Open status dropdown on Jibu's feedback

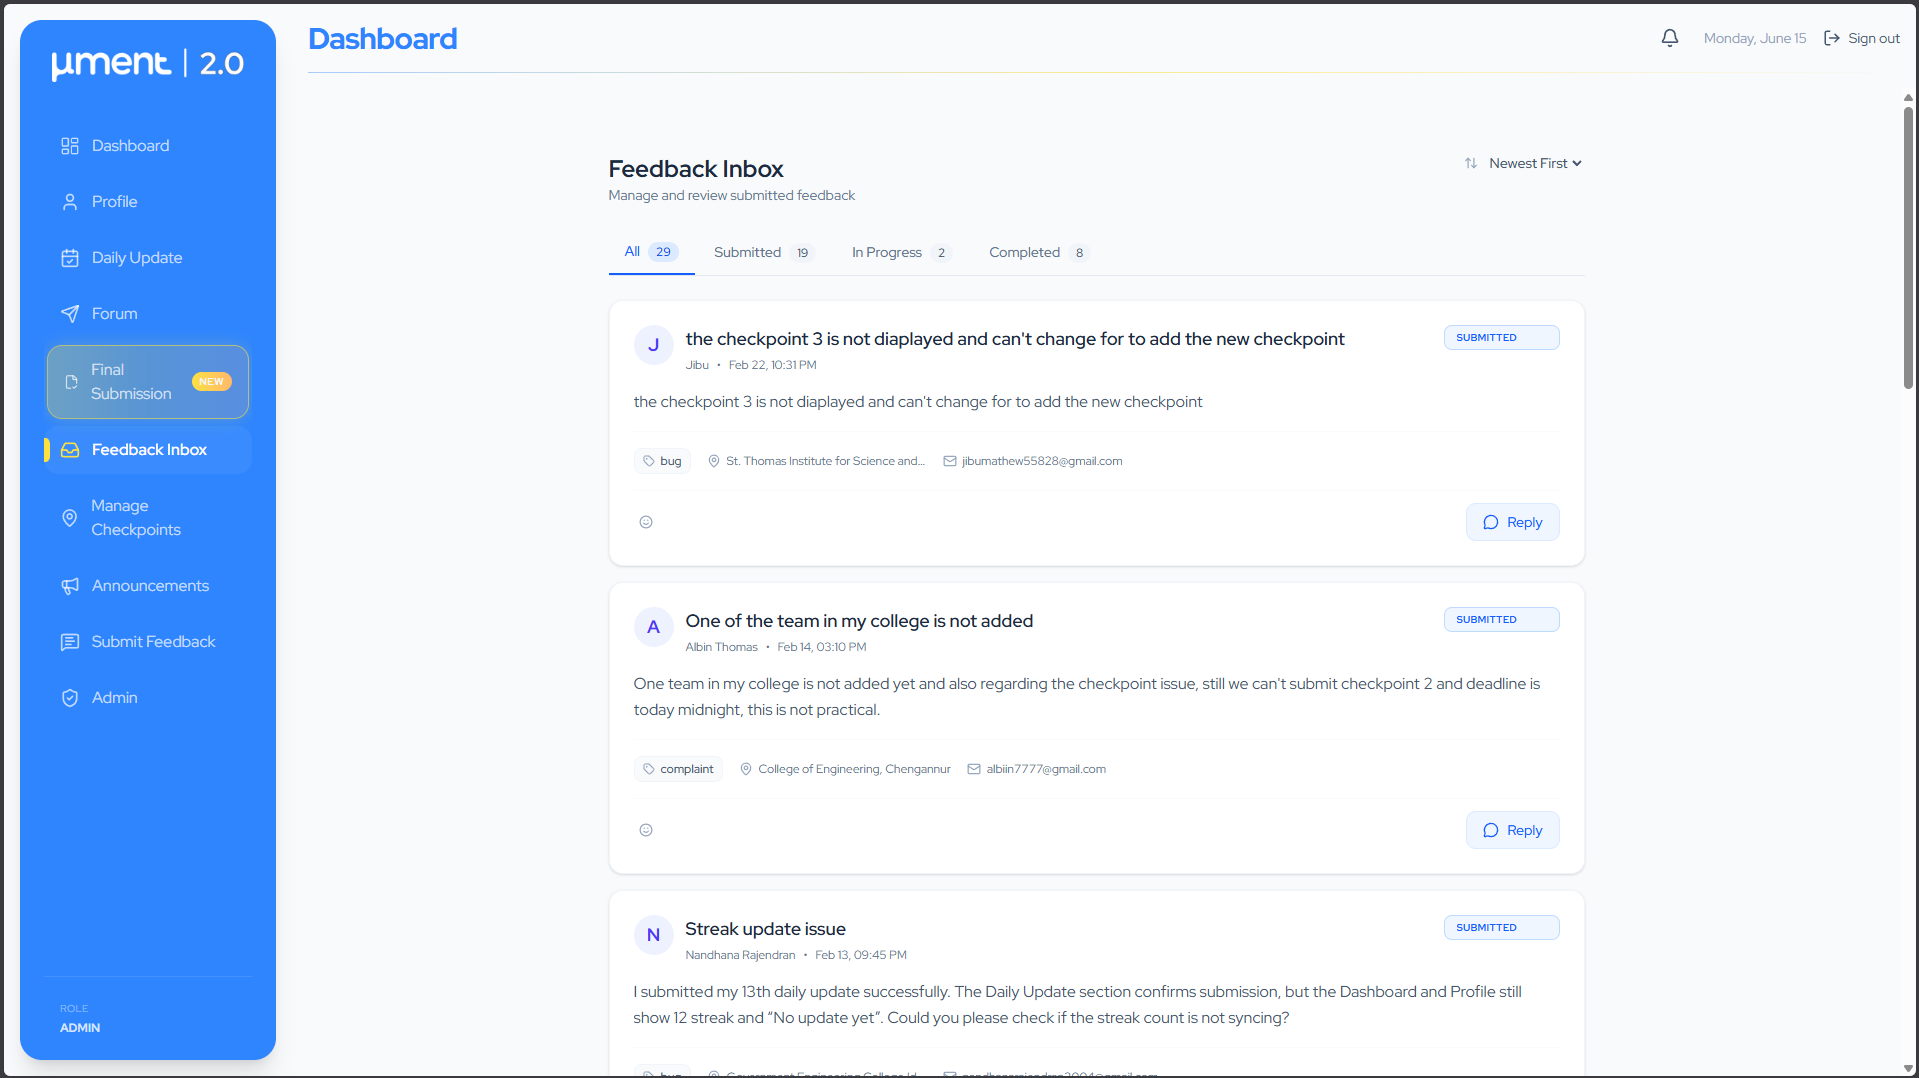pyautogui.click(x=1501, y=338)
